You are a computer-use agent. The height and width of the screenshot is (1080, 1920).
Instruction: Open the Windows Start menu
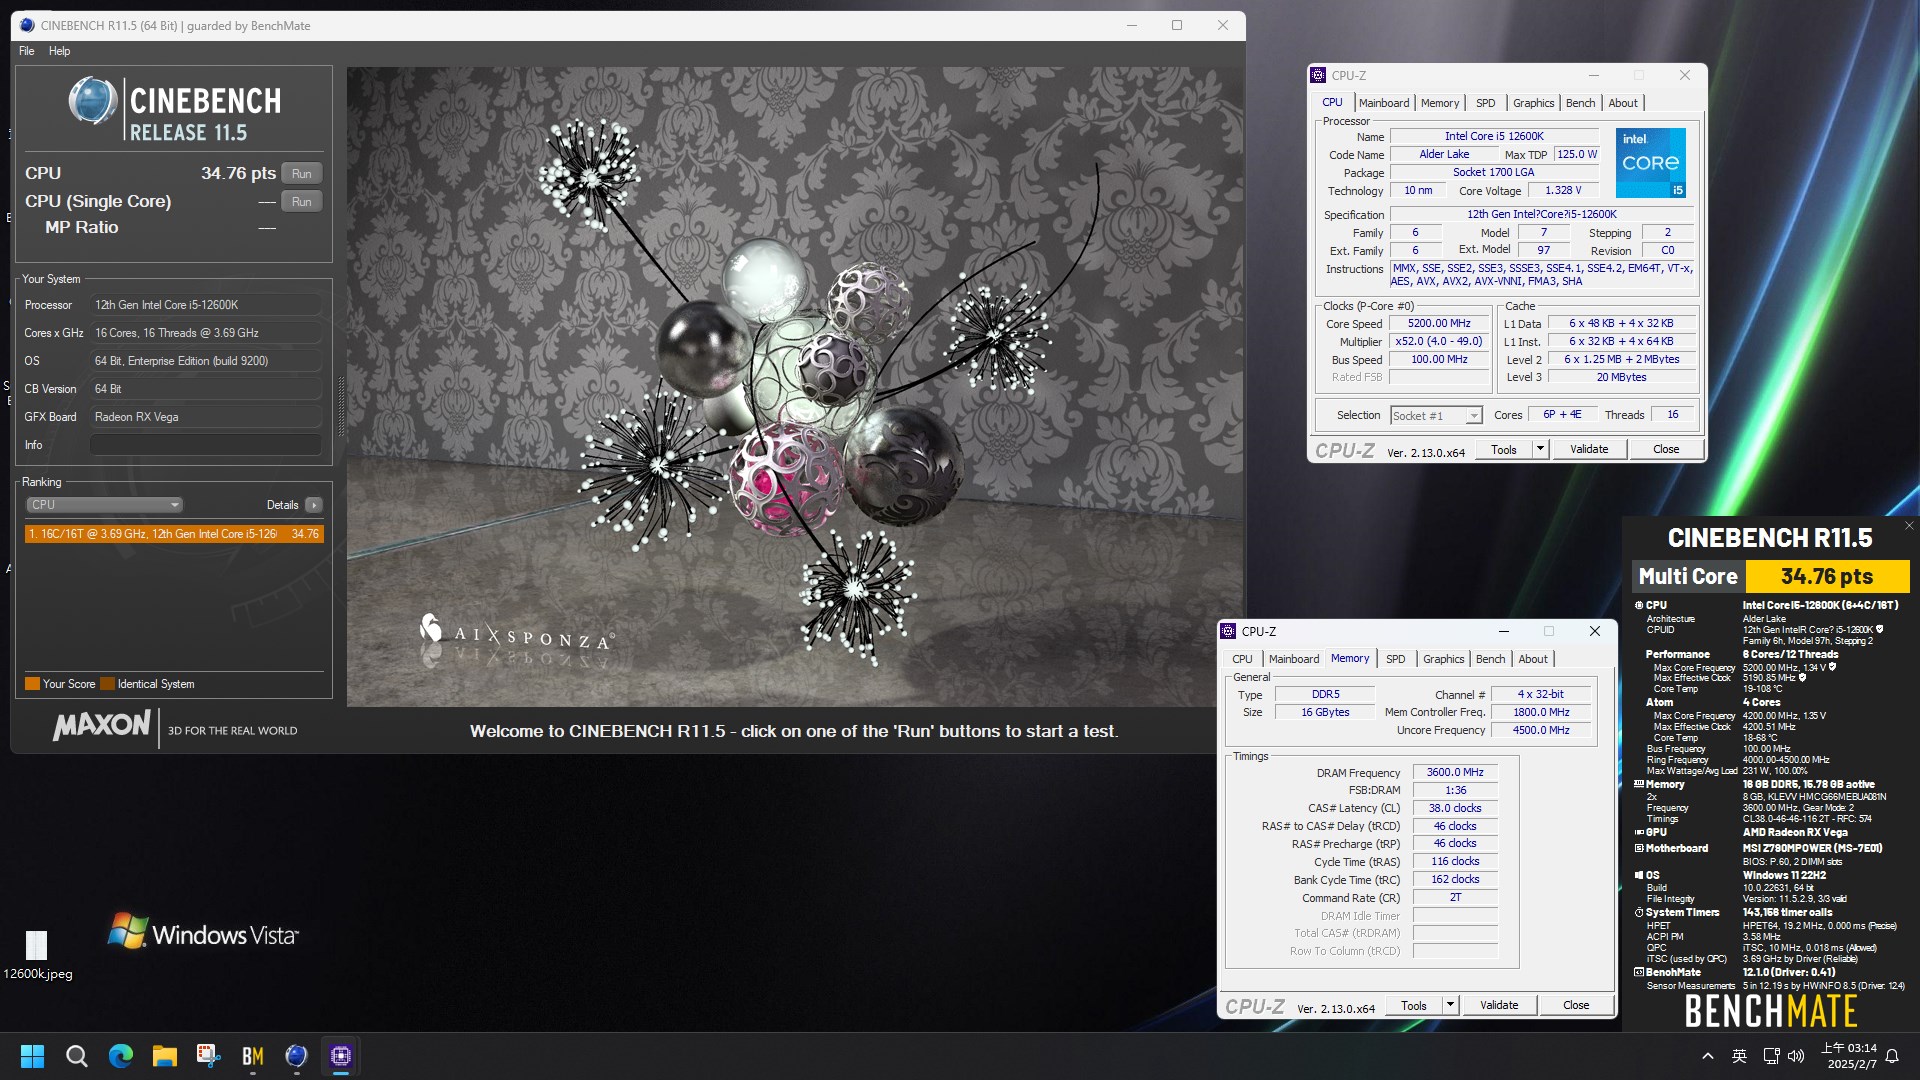(x=32, y=1056)
